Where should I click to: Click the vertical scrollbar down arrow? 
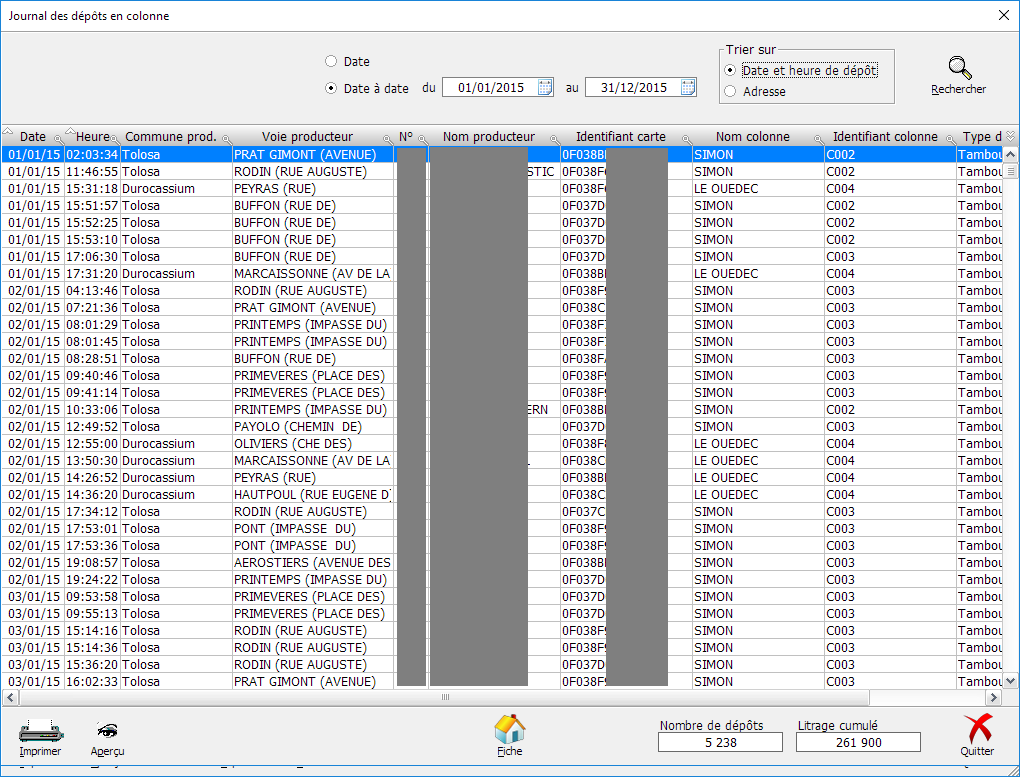click(1010, 681)
